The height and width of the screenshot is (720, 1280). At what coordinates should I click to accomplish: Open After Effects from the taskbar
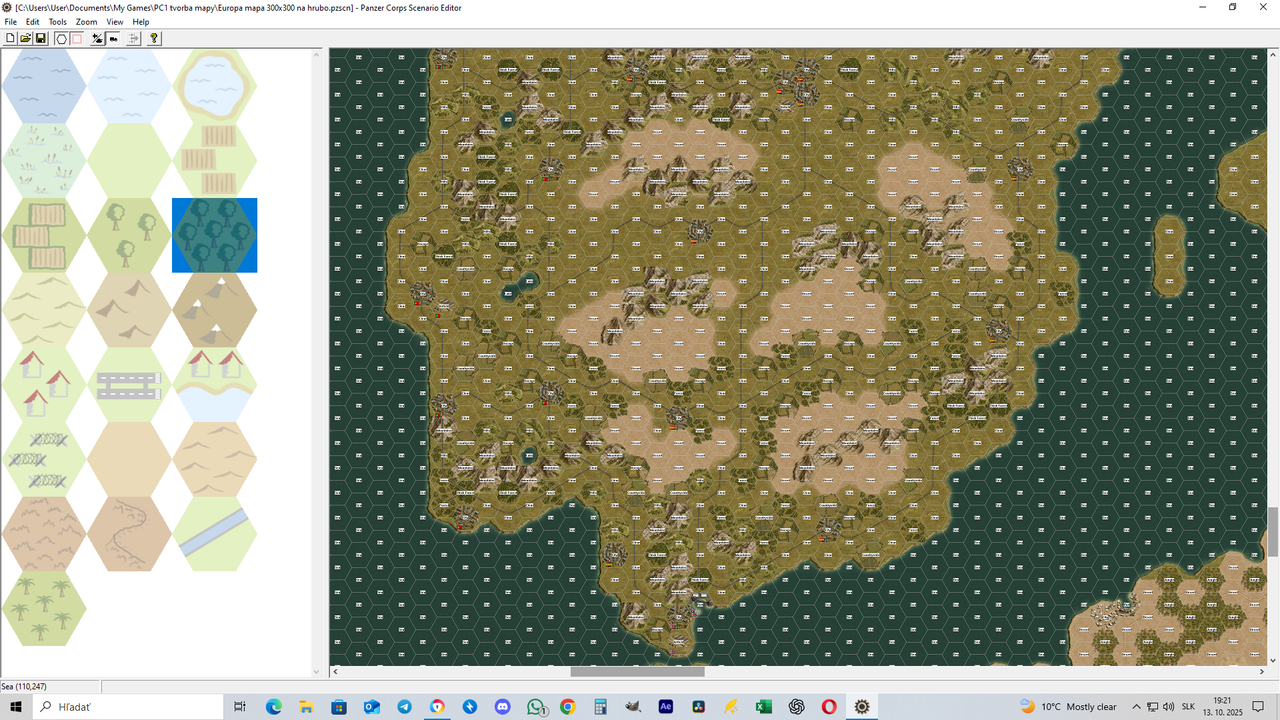tap(666, 706)
